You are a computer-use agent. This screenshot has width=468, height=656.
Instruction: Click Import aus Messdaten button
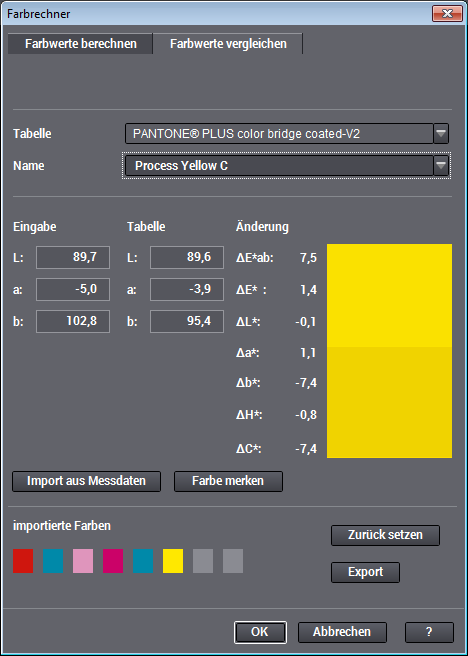point(87,481)
